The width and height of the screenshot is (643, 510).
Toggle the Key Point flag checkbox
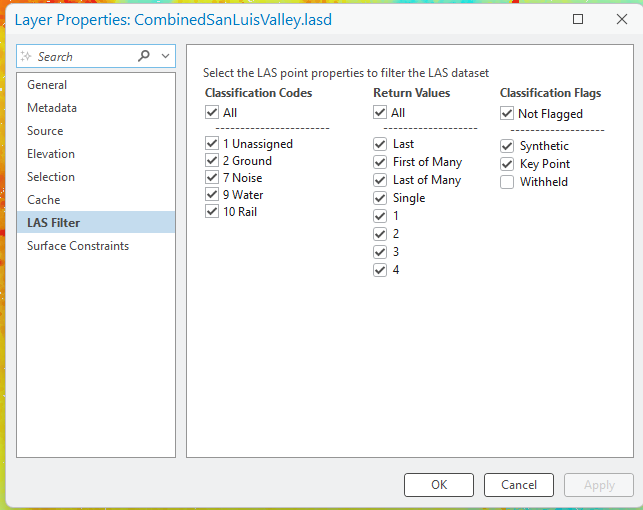tap(508, 164)
